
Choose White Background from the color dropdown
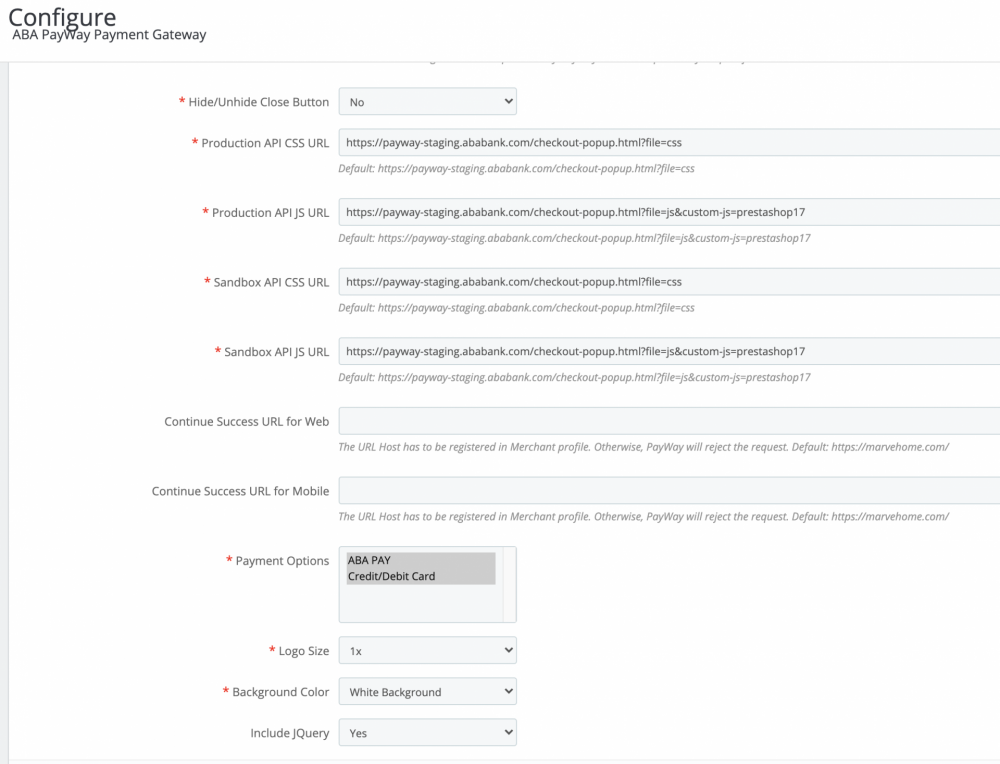[427, 691]
